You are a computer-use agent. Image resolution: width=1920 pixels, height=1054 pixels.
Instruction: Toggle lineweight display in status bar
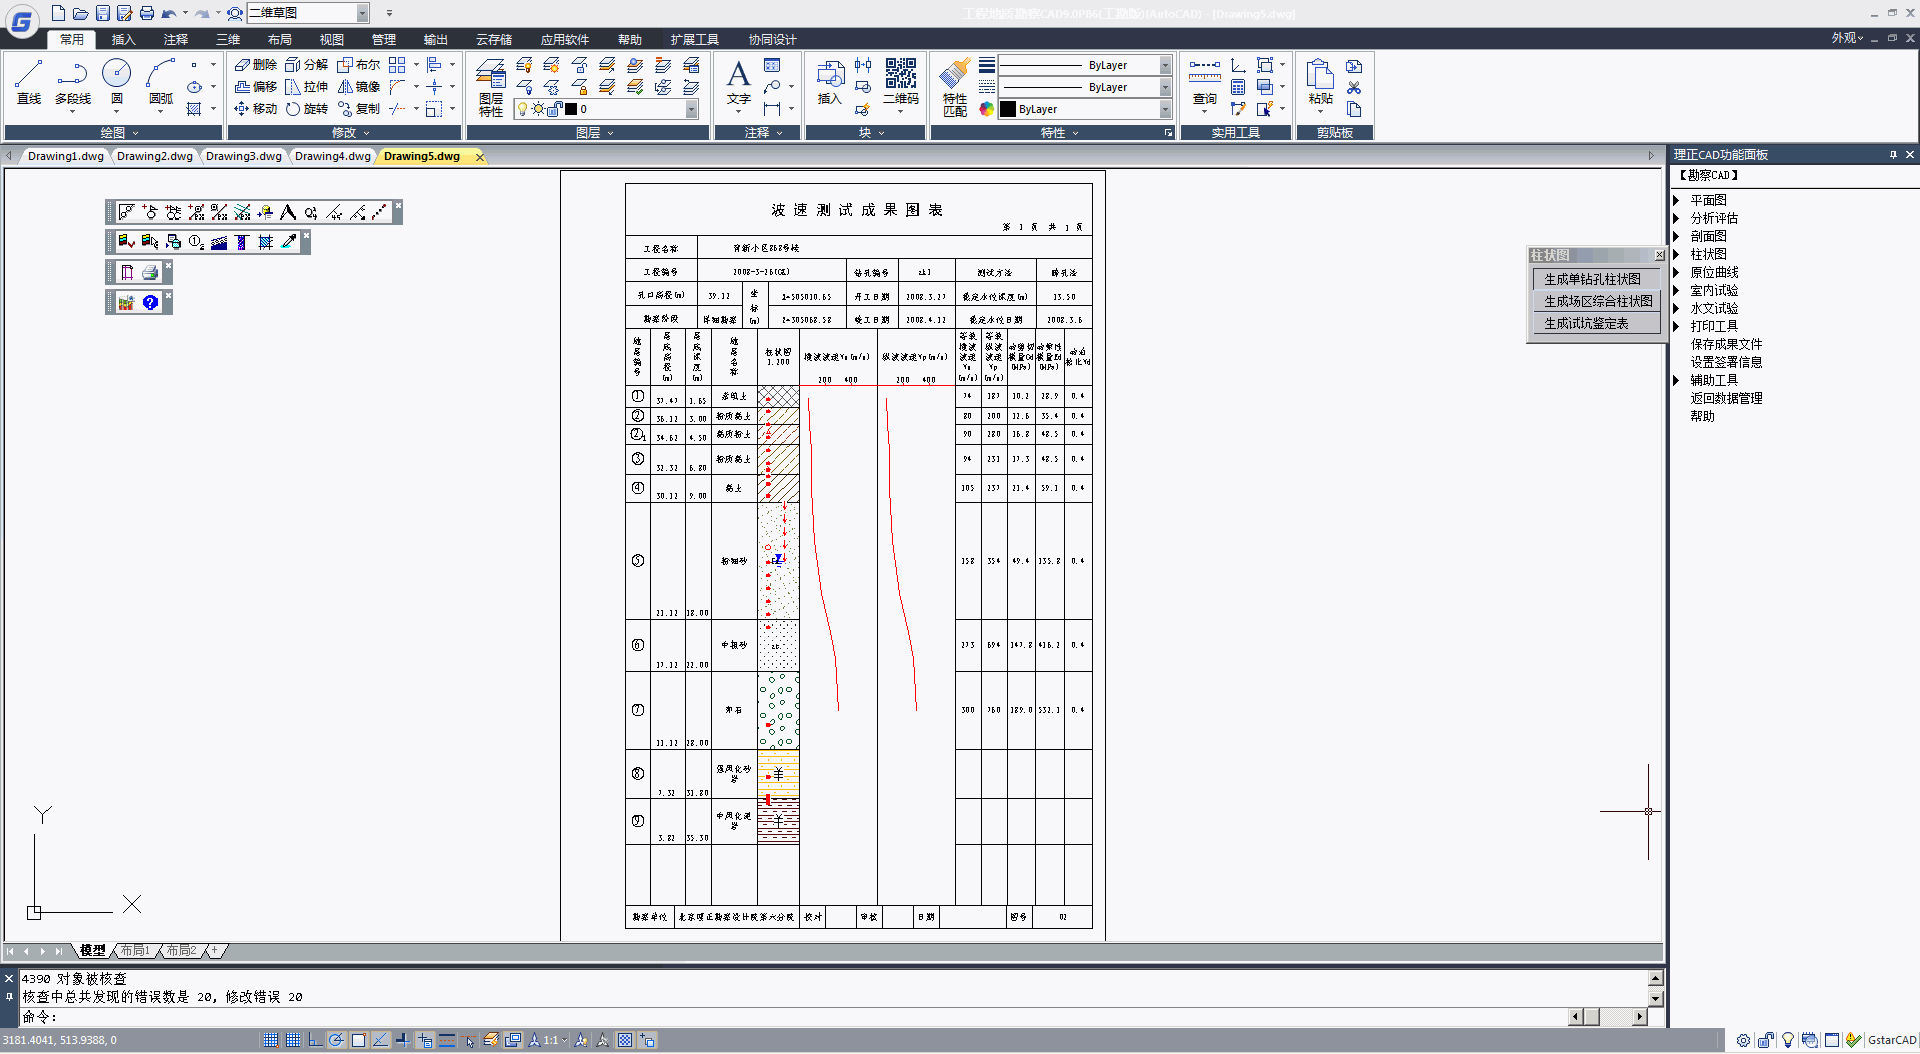[447, 1040]
